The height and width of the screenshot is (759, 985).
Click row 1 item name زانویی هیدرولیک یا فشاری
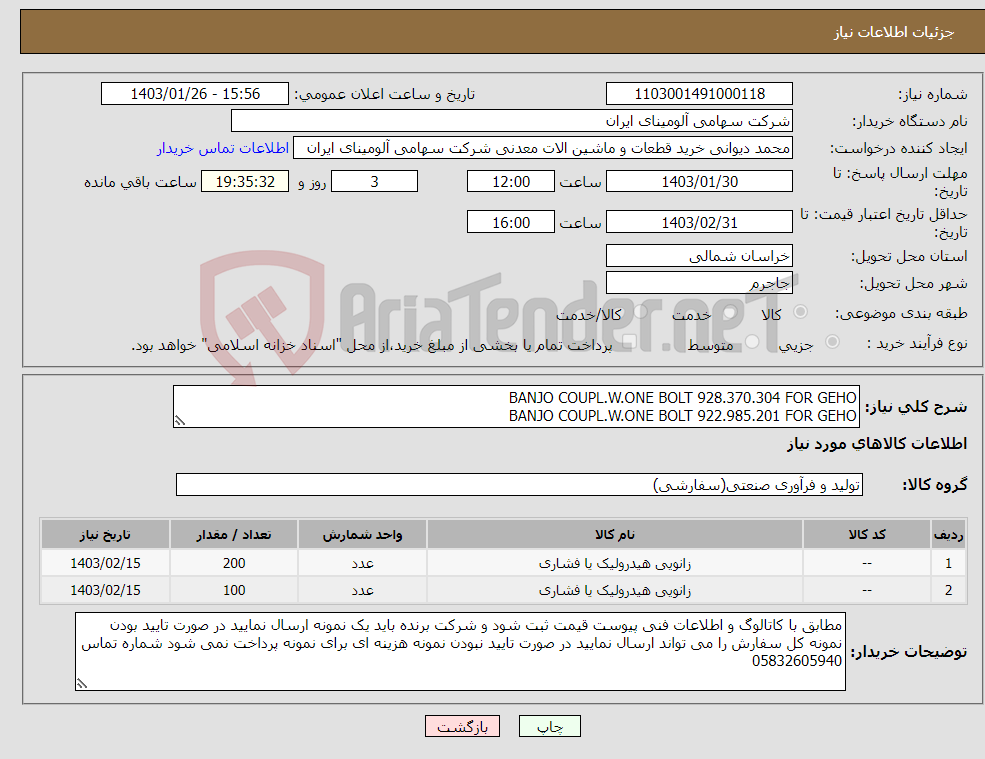pyautogui.click(x=615, y=563)
